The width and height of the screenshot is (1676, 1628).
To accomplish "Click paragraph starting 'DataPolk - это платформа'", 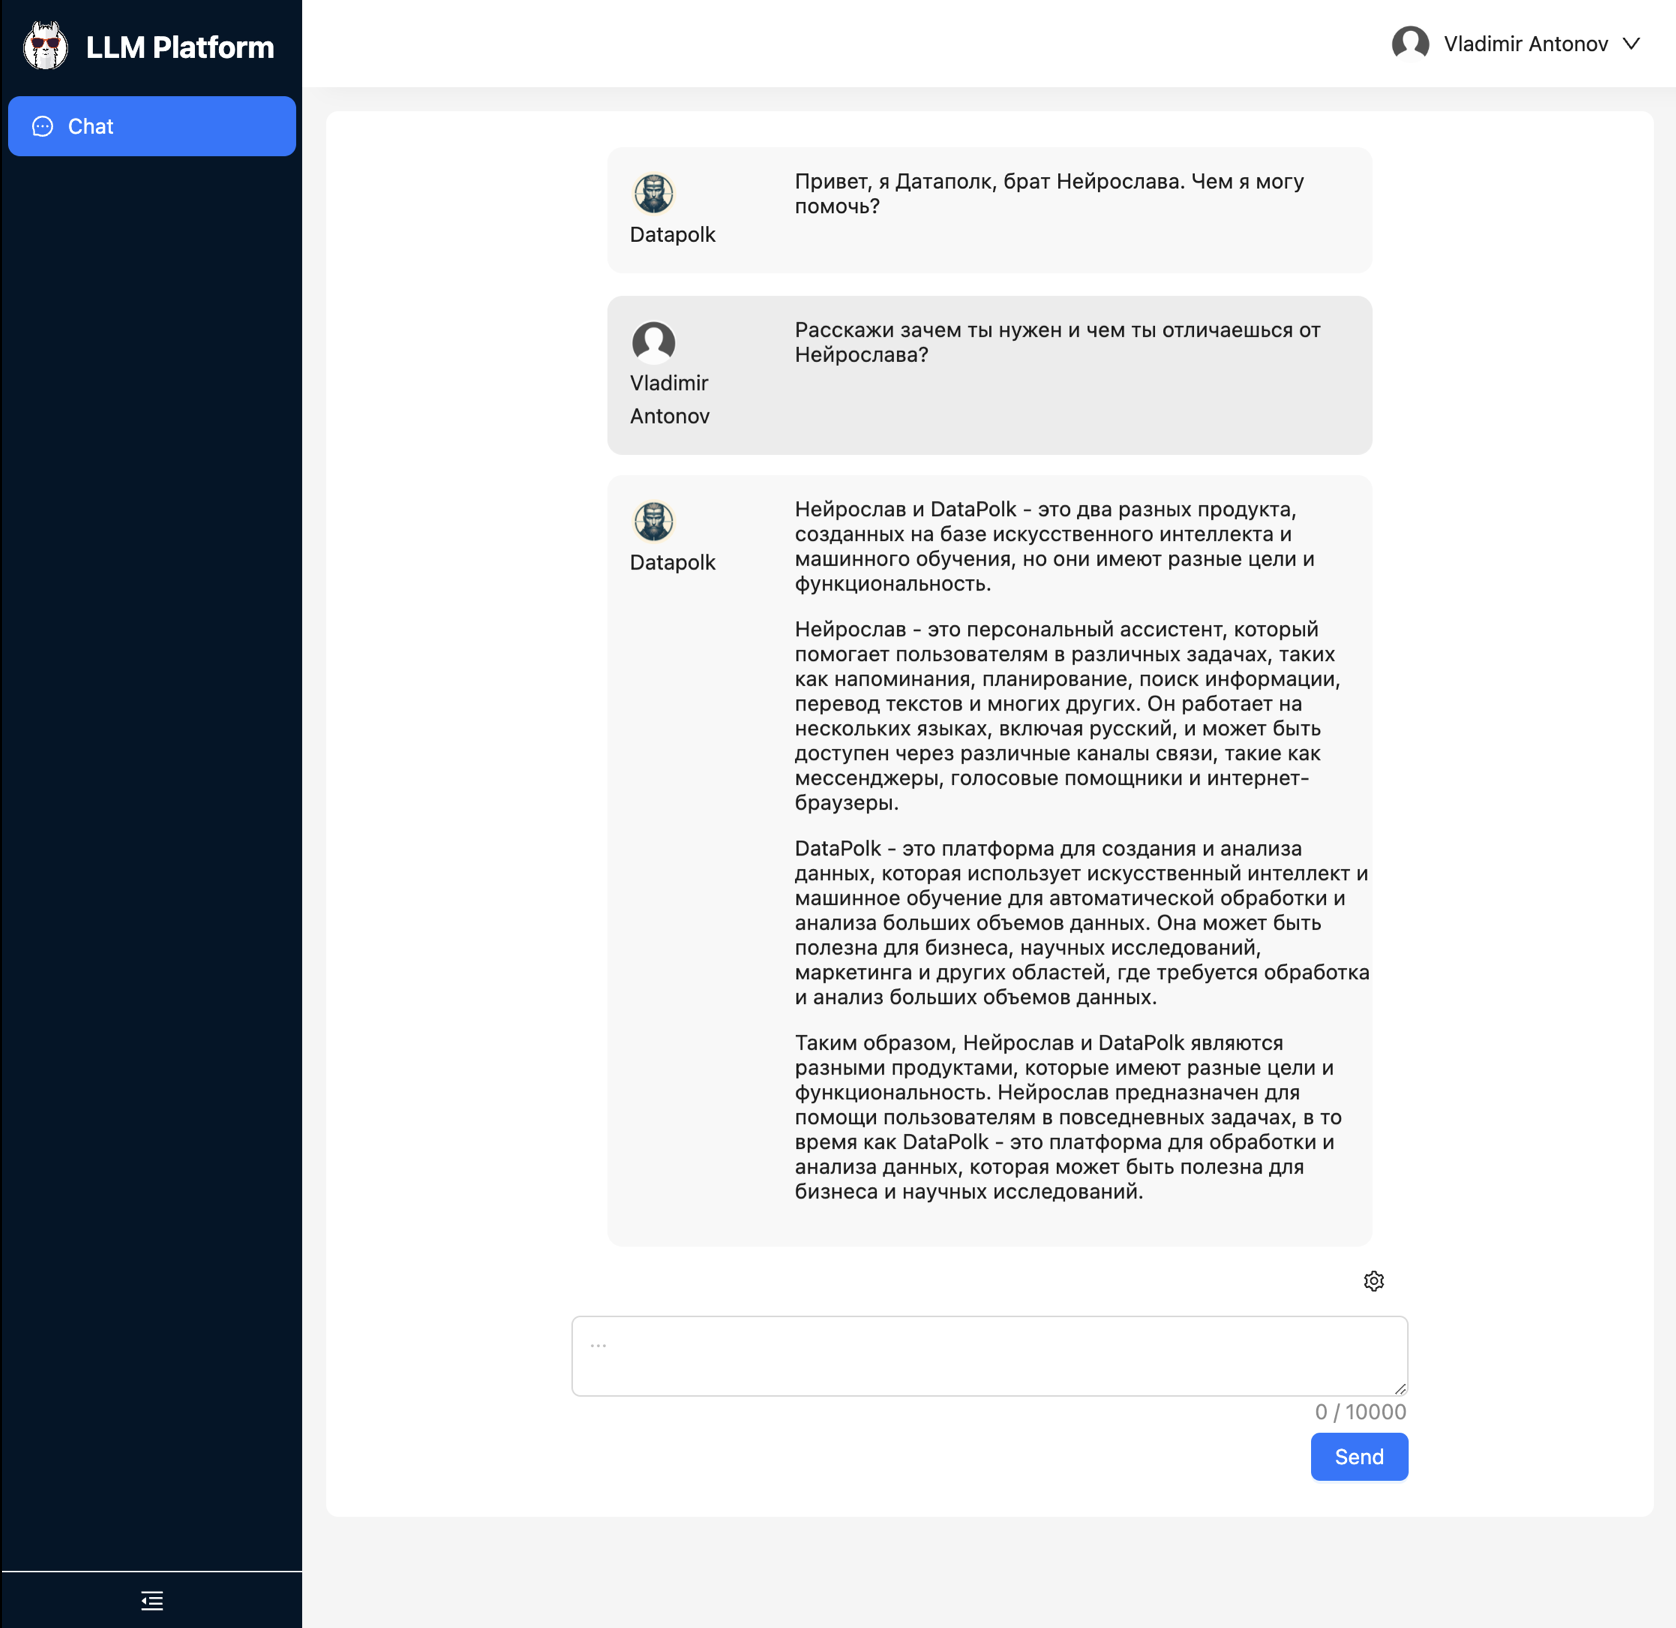I will (1082, 923).
